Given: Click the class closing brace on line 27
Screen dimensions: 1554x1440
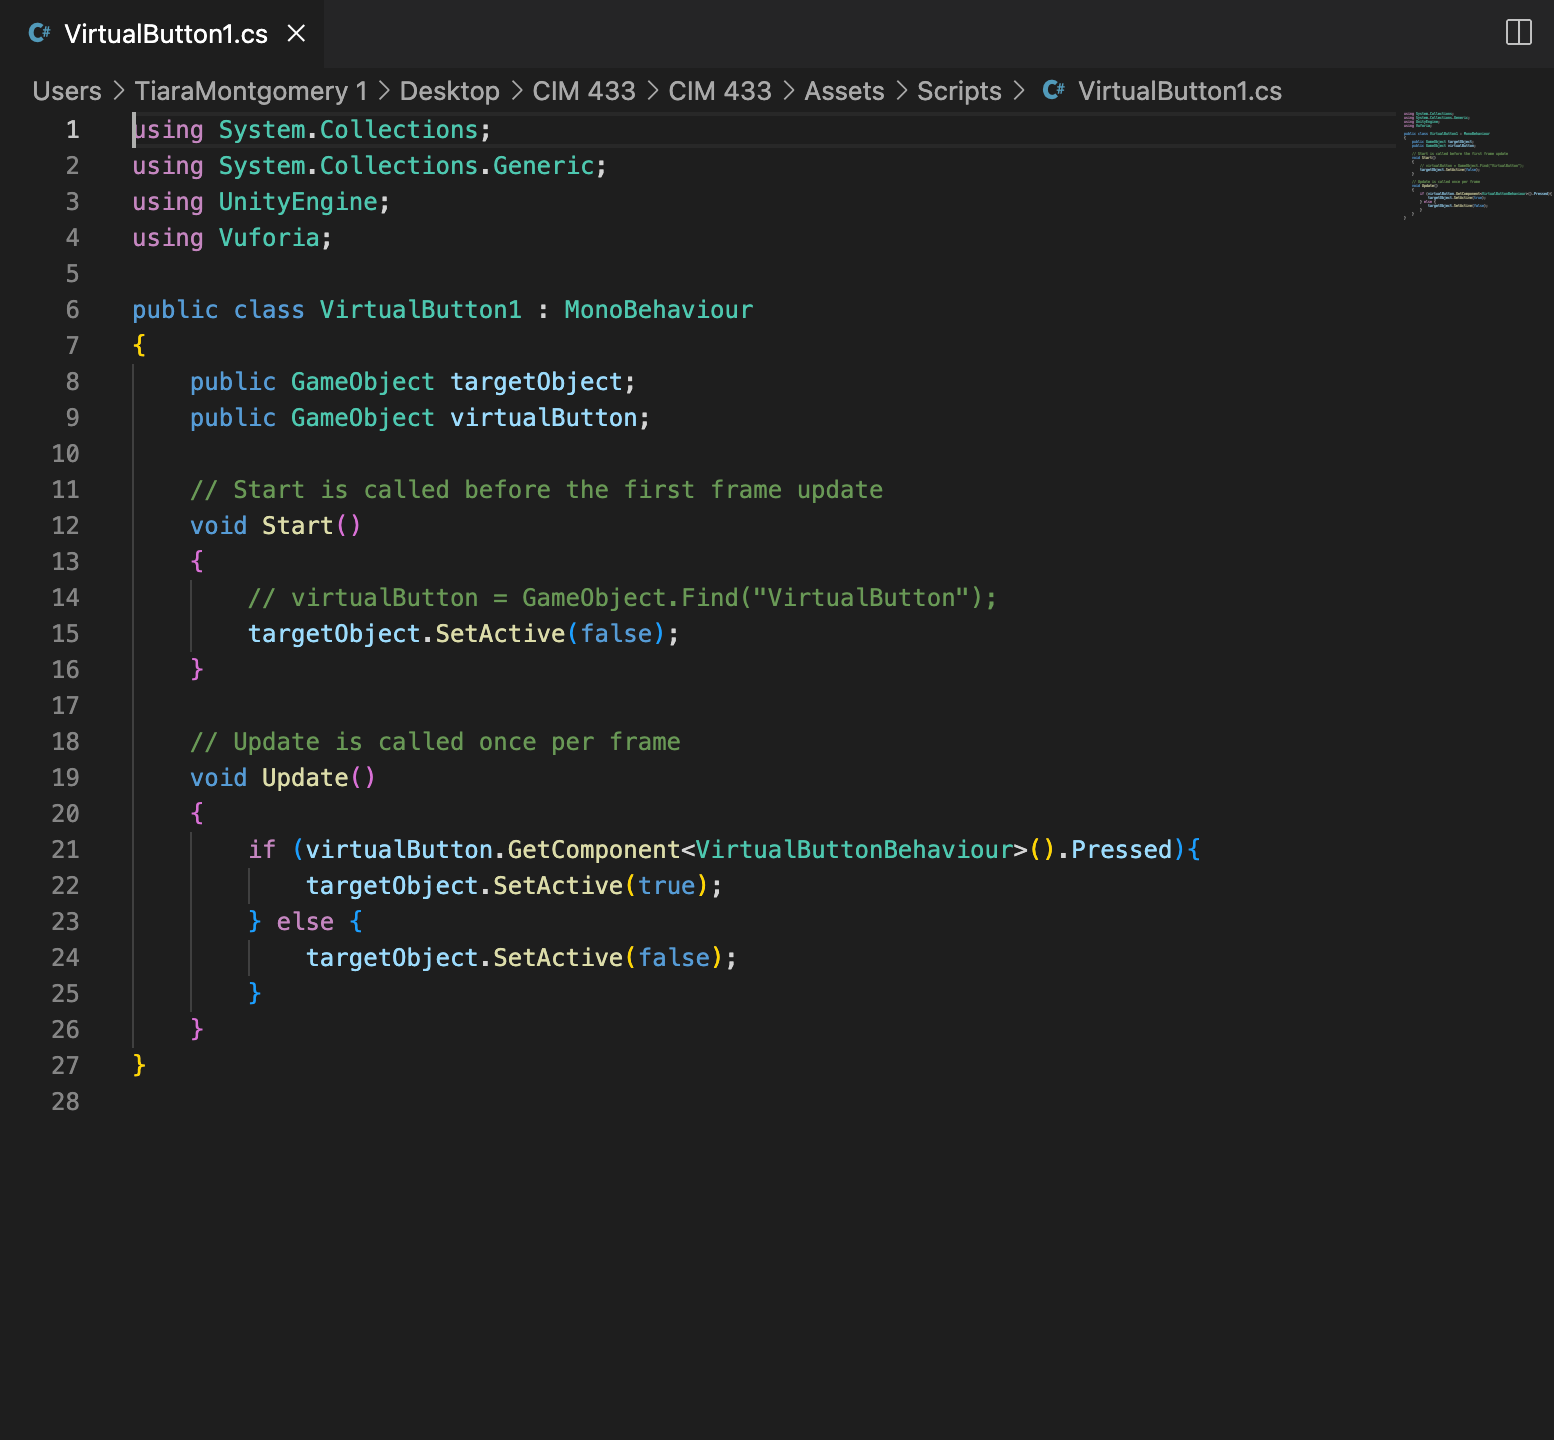Looking at the screenshot, I should 139,1065.
